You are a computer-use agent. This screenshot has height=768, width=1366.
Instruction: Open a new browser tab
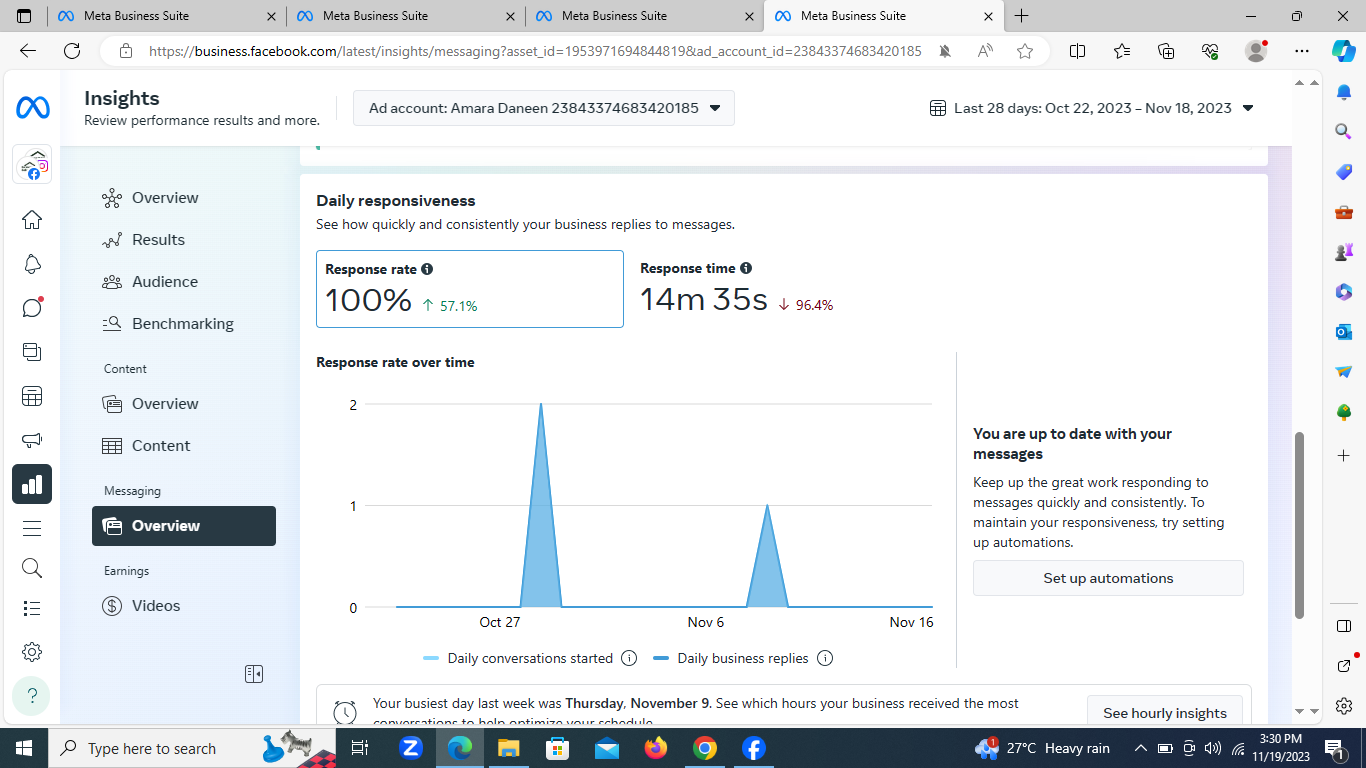click(x=1021, y=16)
